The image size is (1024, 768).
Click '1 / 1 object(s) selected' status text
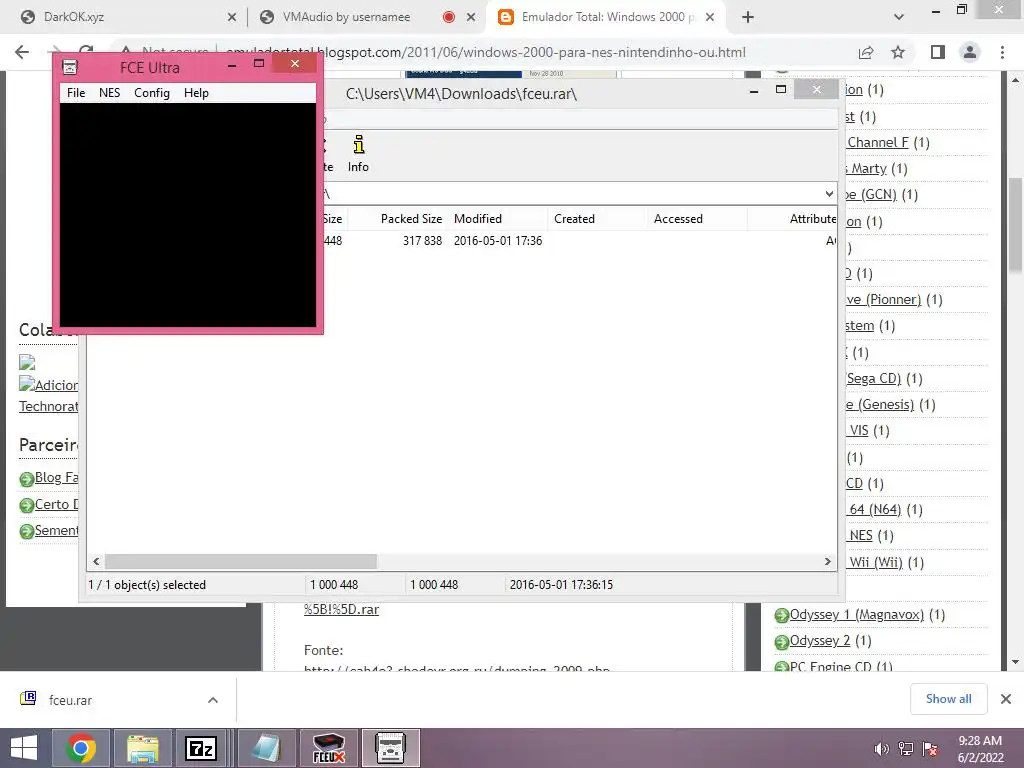[x=147, y=584]
